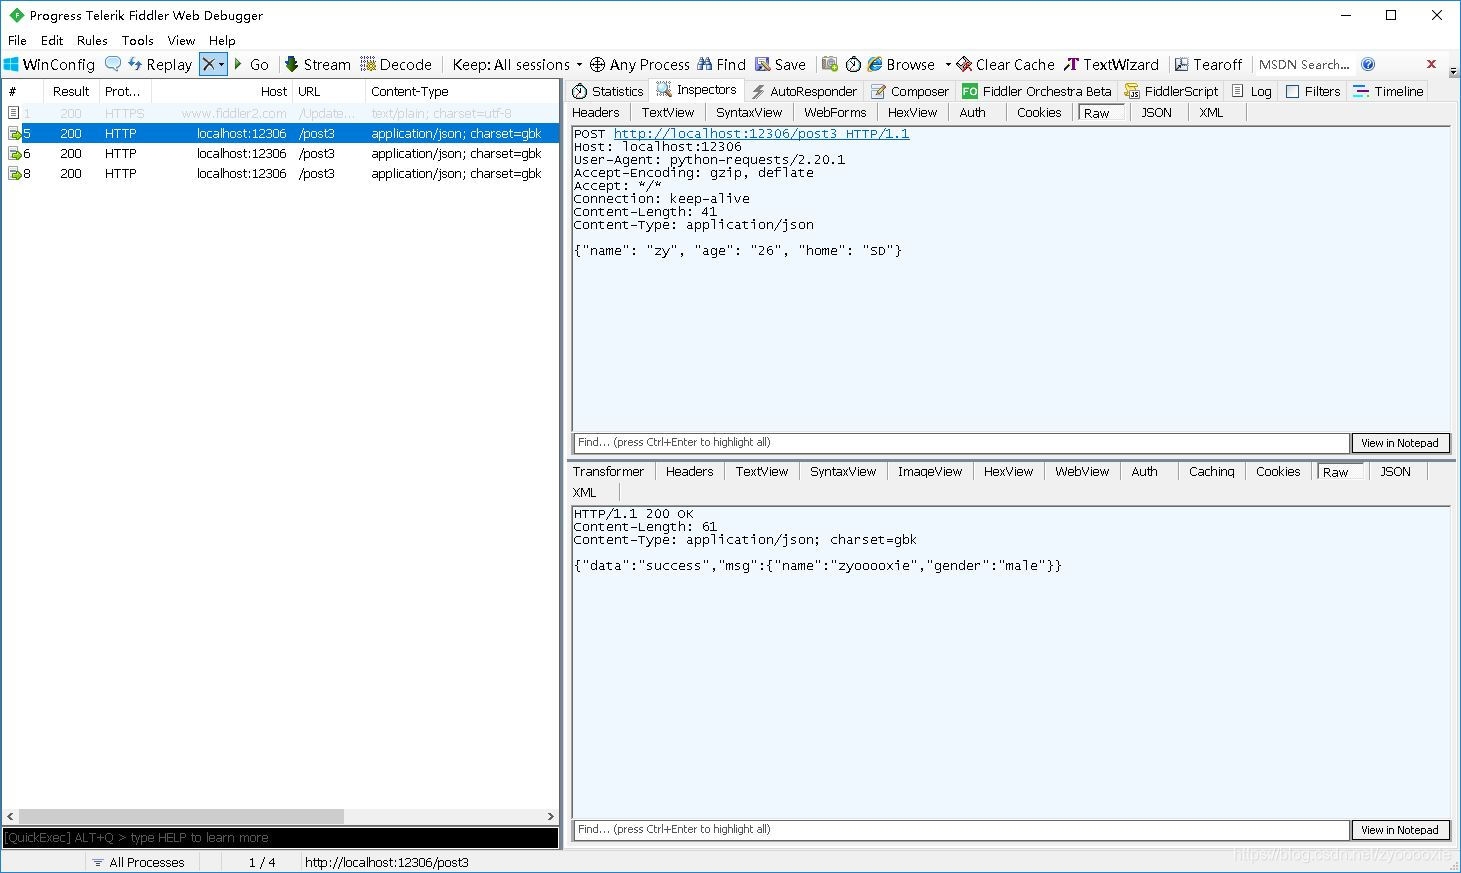The height and width of the screenshot is (873, 1461).
Task: Toggle the Filters tab checkbox
Action: [1292, 91]
